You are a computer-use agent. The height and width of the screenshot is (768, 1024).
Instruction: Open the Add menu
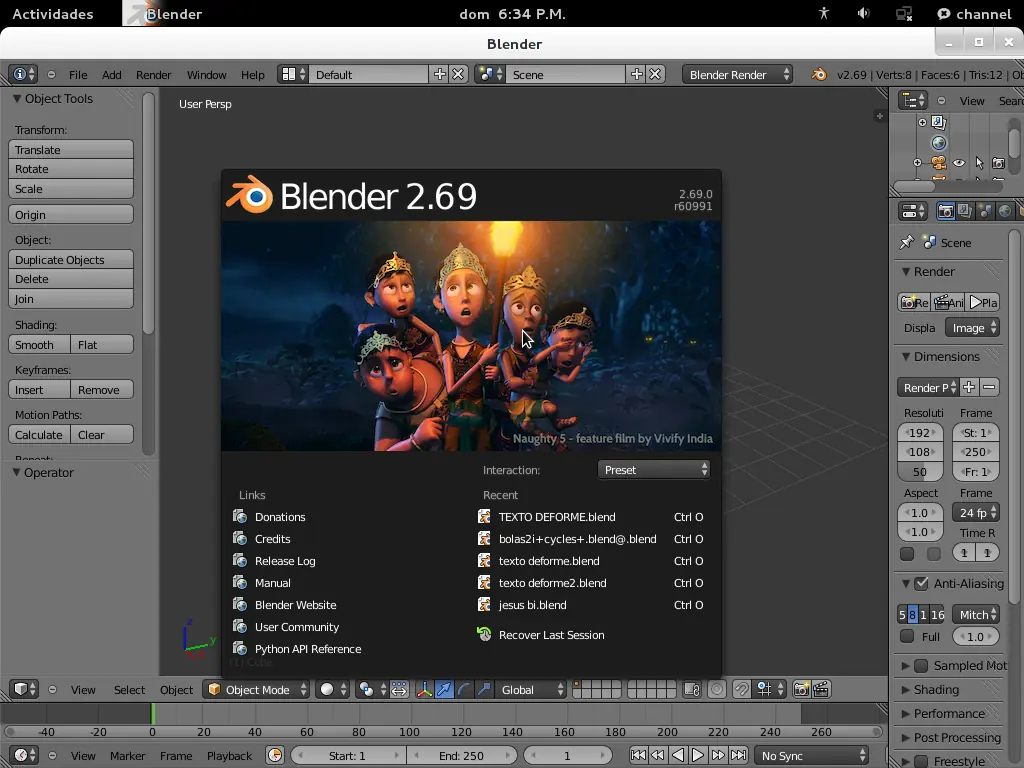[112, 74]
